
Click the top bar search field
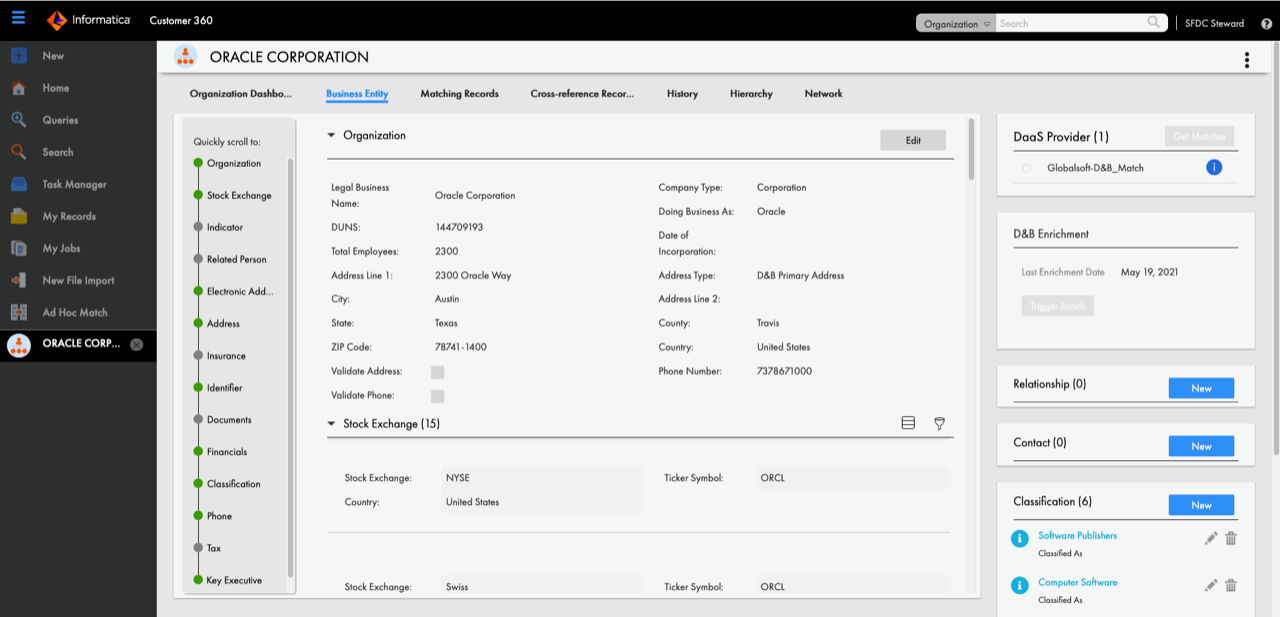(1072, 23)
